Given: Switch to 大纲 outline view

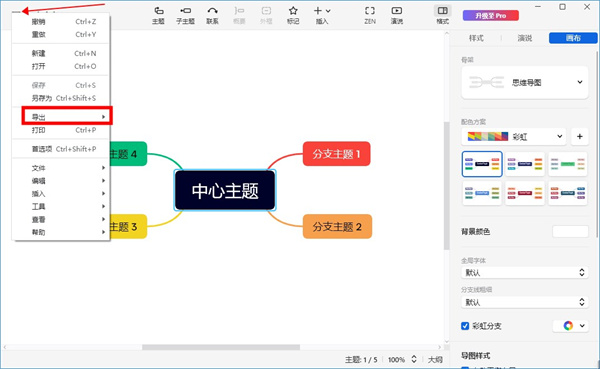Looking at the screenshot, I should click(435, 359).
